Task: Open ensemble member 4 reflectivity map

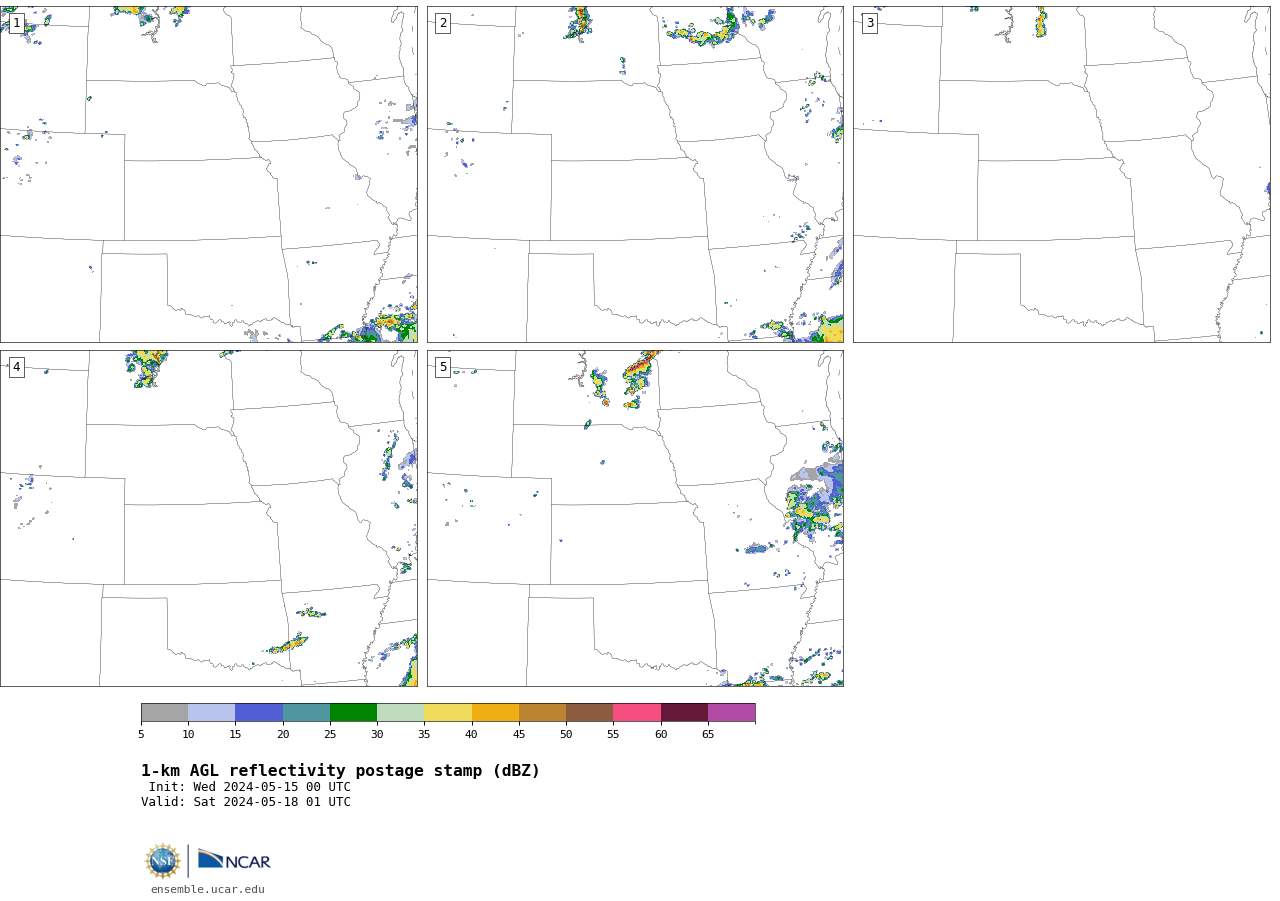Action: (208, 518)
